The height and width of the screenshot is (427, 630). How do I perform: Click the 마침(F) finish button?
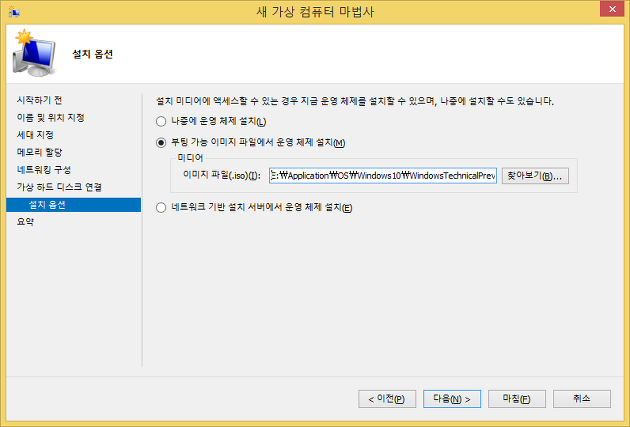click(x=517, y=399)
